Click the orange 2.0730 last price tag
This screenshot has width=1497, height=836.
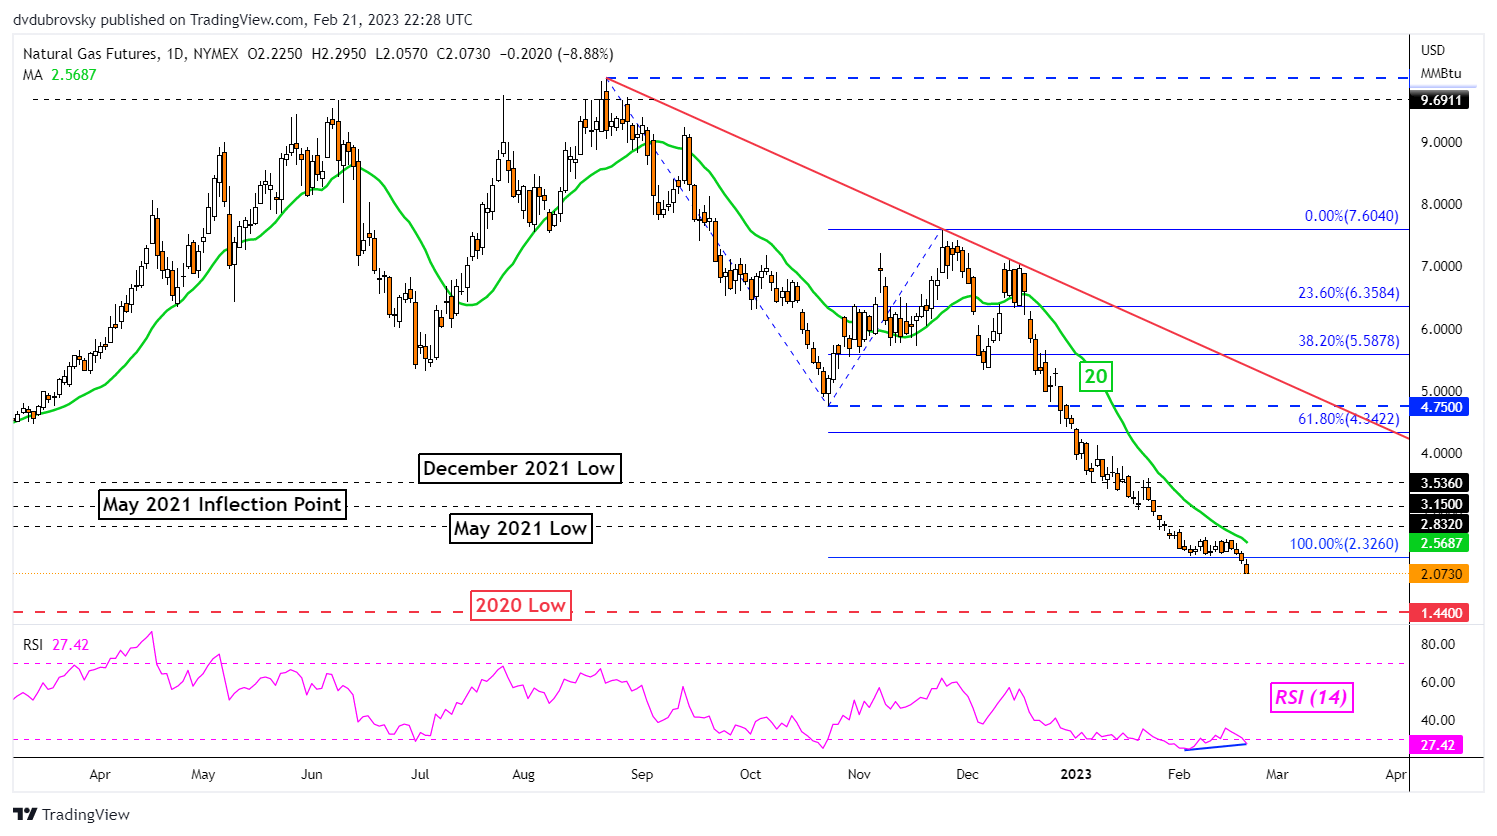tap(1438, 574)
